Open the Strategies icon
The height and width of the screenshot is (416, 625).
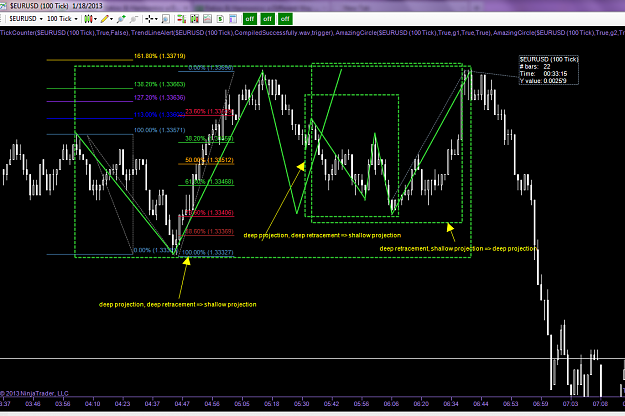coord(220,19)
